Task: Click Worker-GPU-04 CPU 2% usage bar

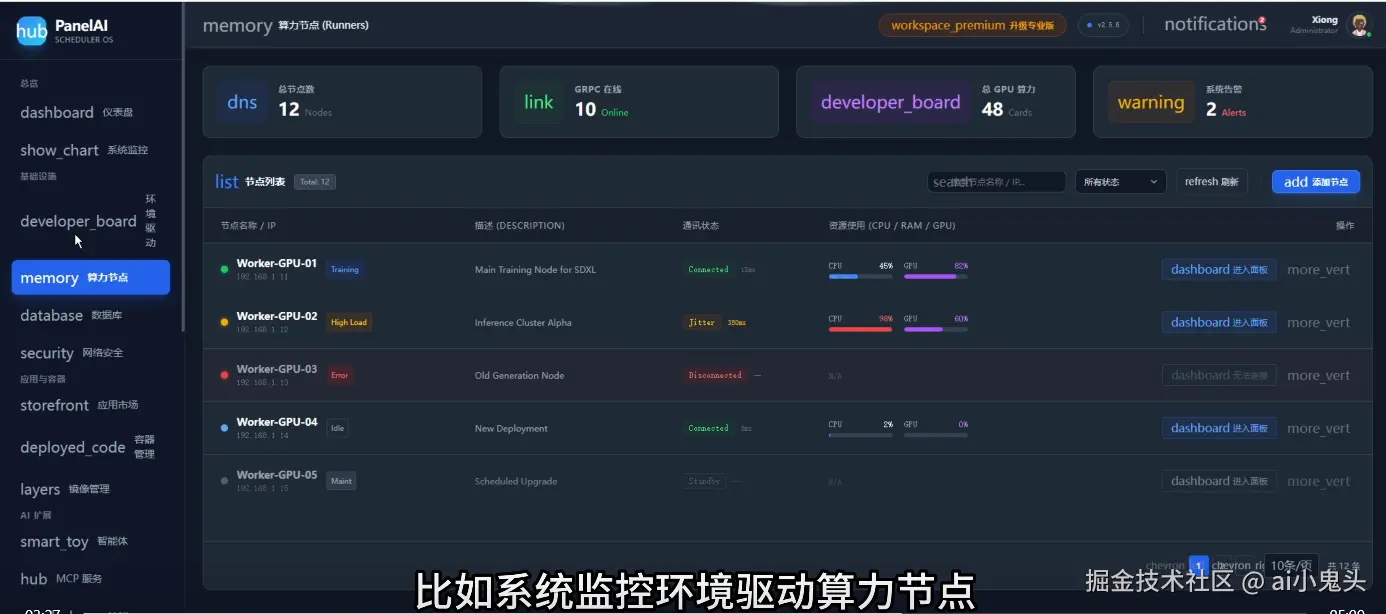Action: (860, 435)
